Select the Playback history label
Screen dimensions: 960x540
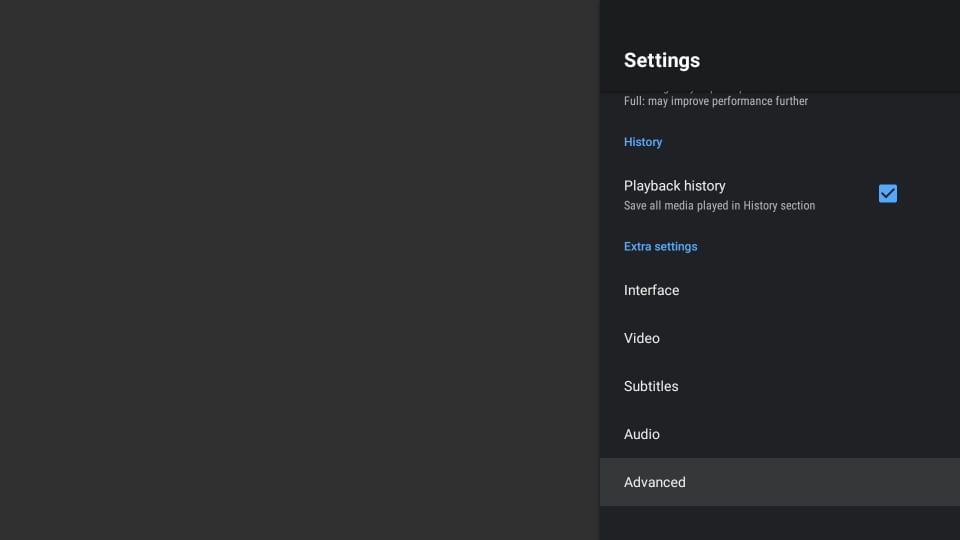(x=674, y=186)
